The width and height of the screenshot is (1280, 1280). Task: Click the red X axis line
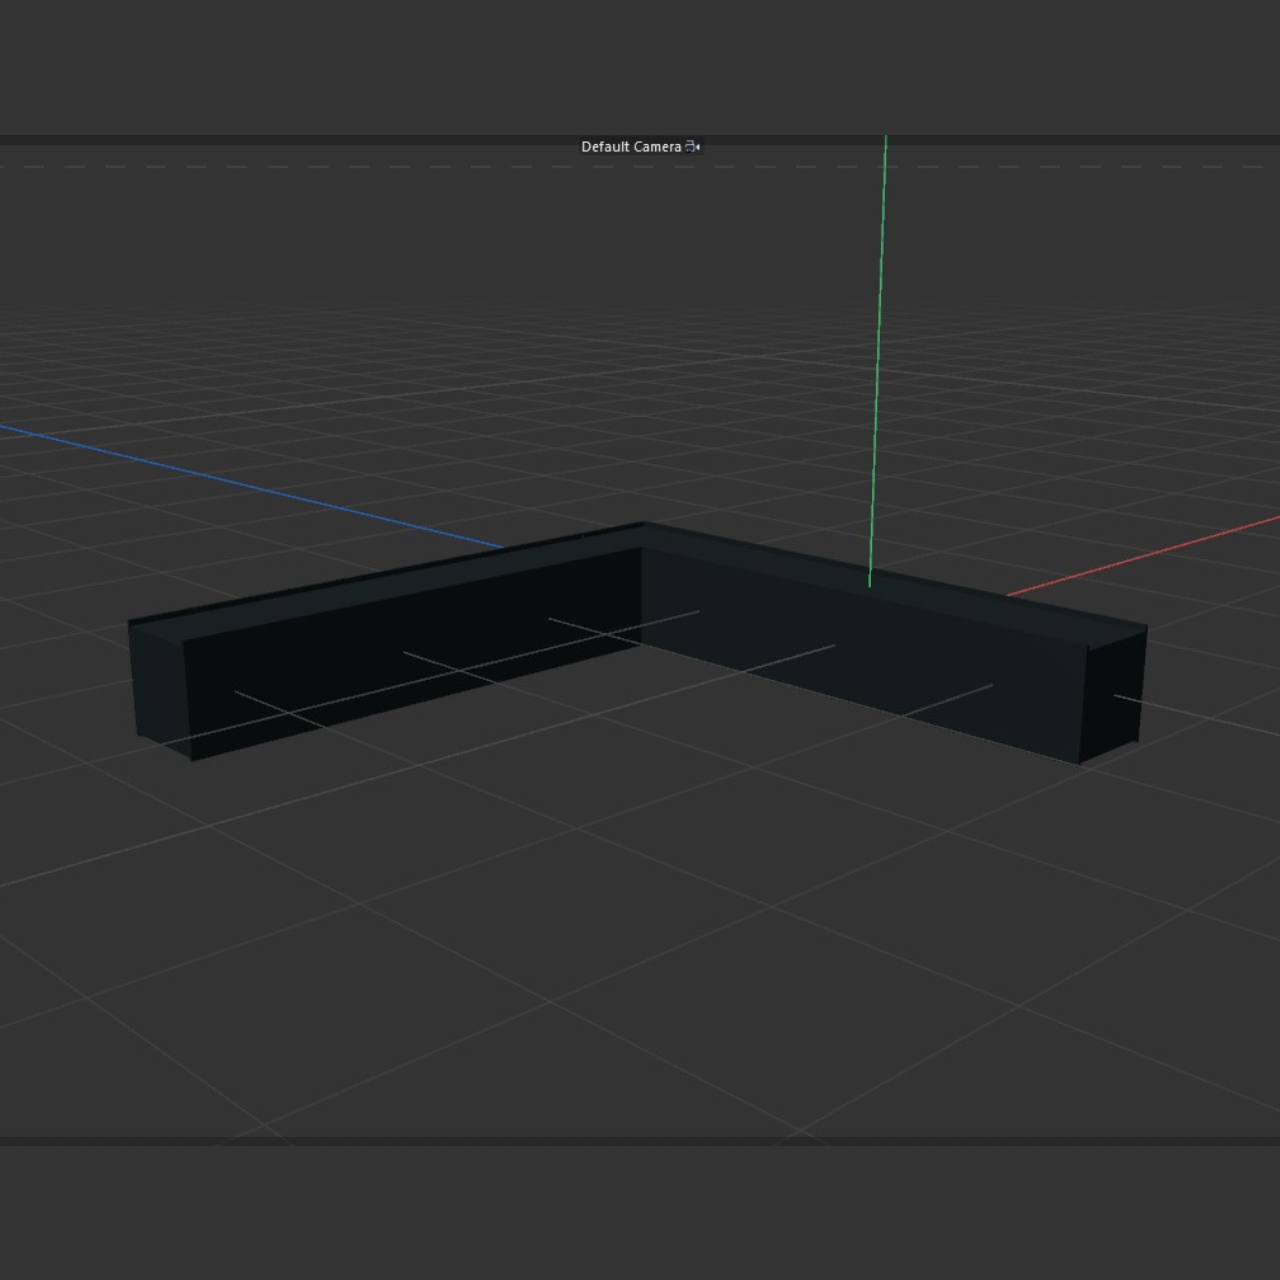[x=1144, y=555]
